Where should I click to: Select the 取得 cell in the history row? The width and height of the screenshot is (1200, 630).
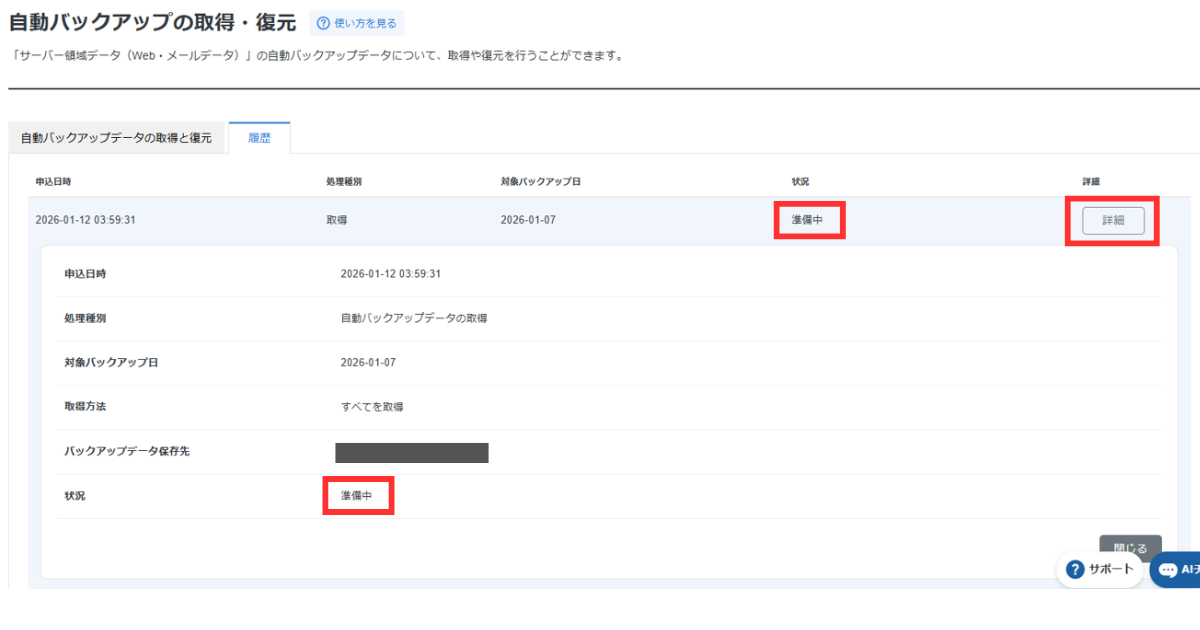(x=337, y=220)
